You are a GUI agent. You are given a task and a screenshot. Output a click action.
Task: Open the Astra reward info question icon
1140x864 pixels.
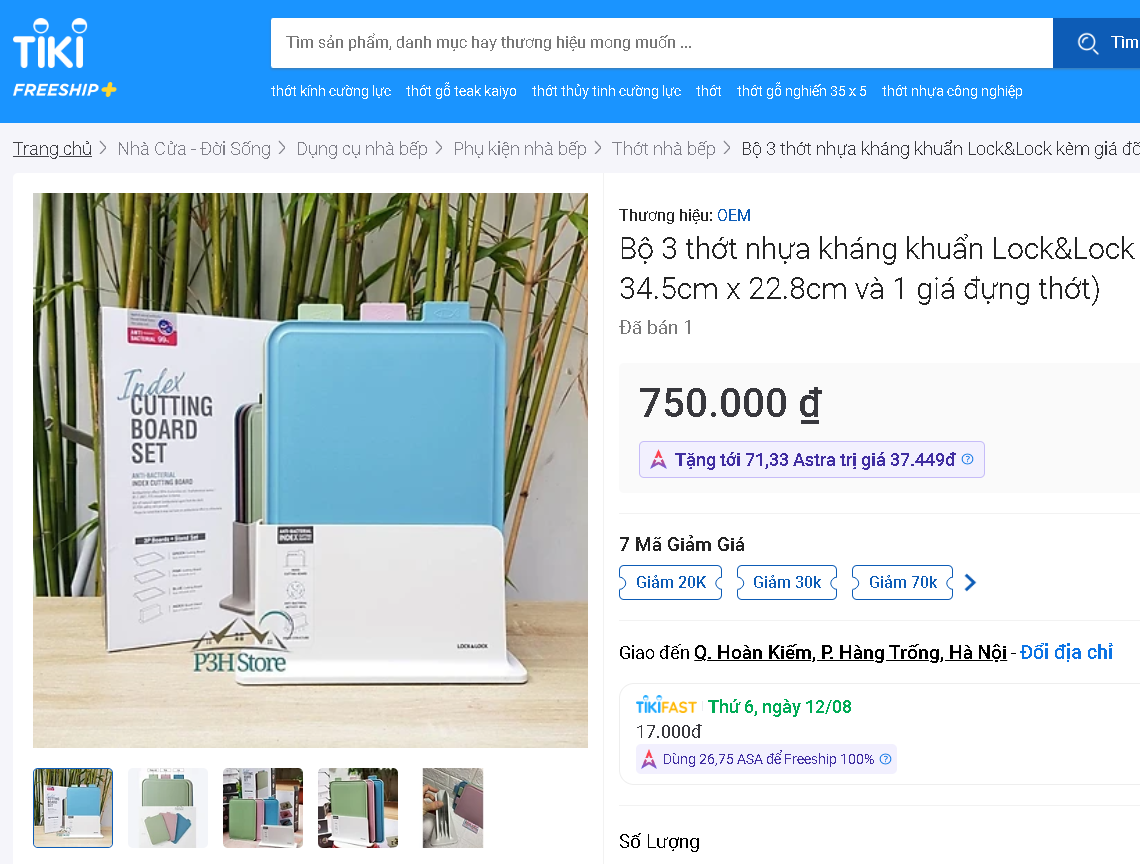pyautogui.click(x=967, y=459)
